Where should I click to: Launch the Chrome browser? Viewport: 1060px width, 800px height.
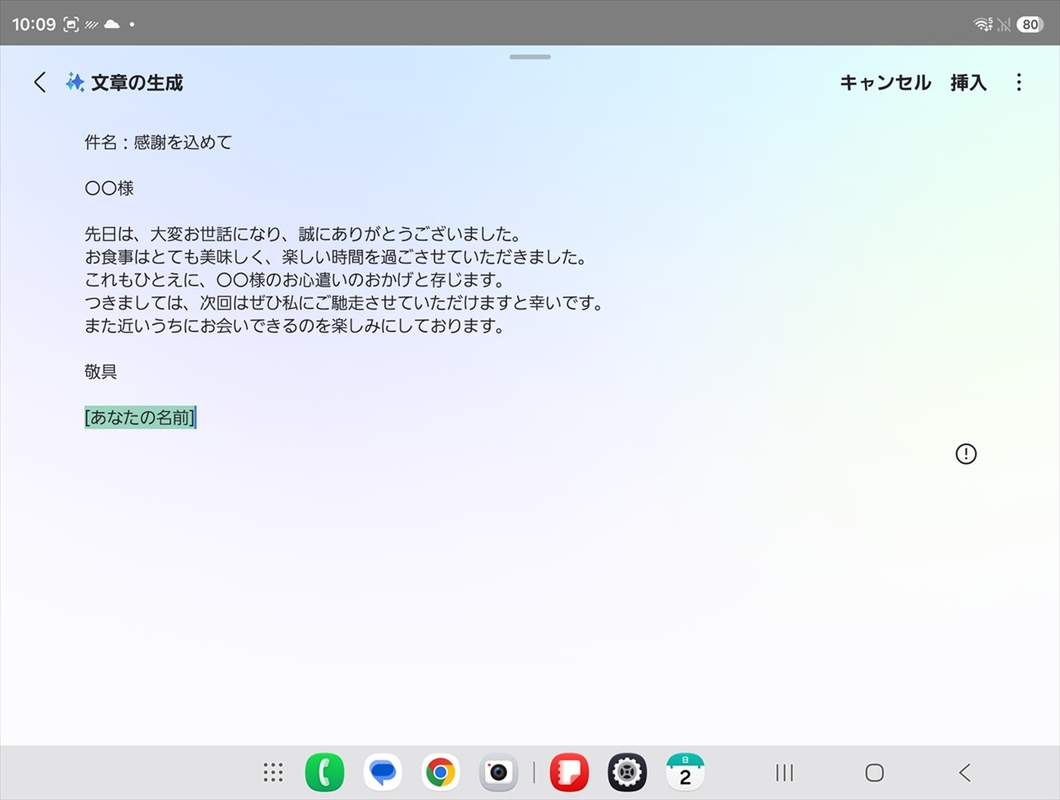coord(441,772)
